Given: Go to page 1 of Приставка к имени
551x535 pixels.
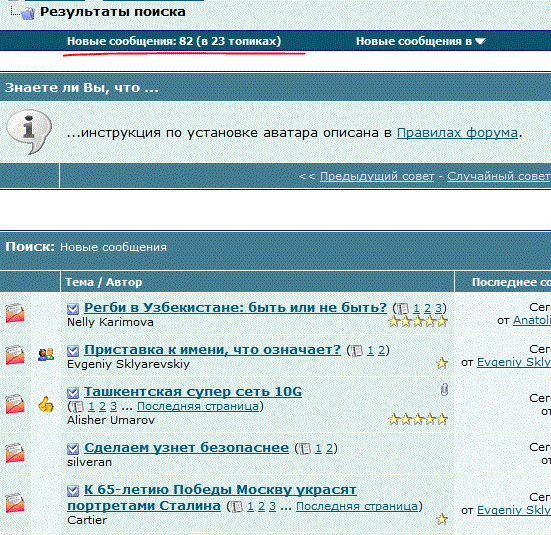Looking at the screenshot, I should pos(370,350).
